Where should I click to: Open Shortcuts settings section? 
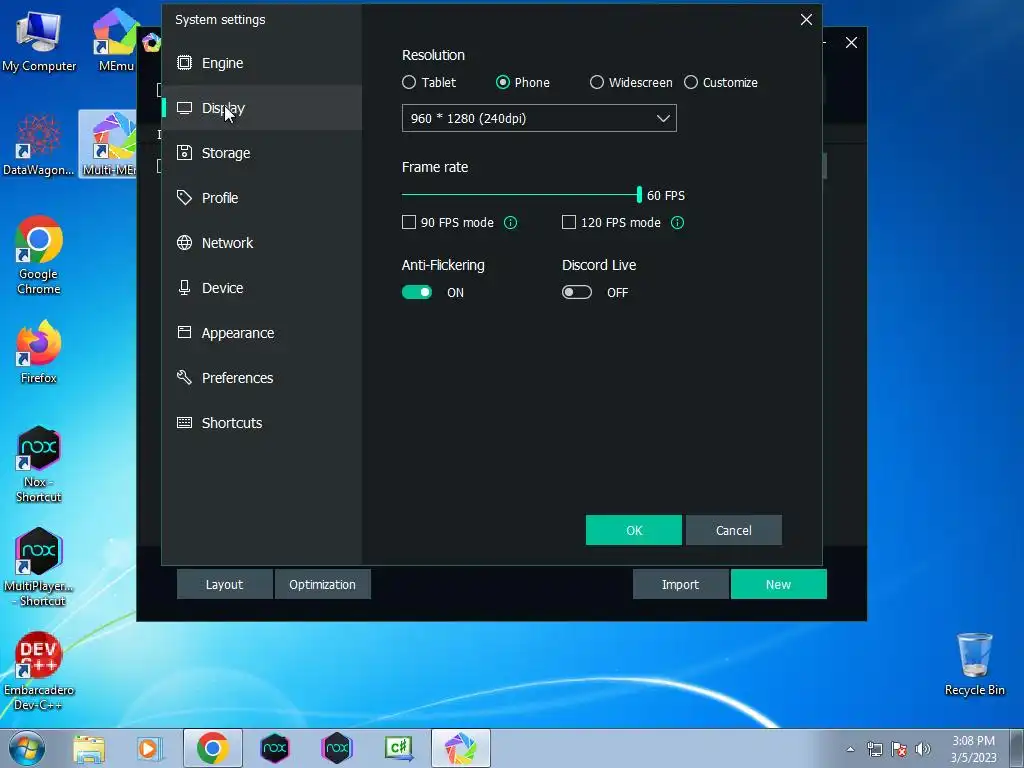coord(262,423)
